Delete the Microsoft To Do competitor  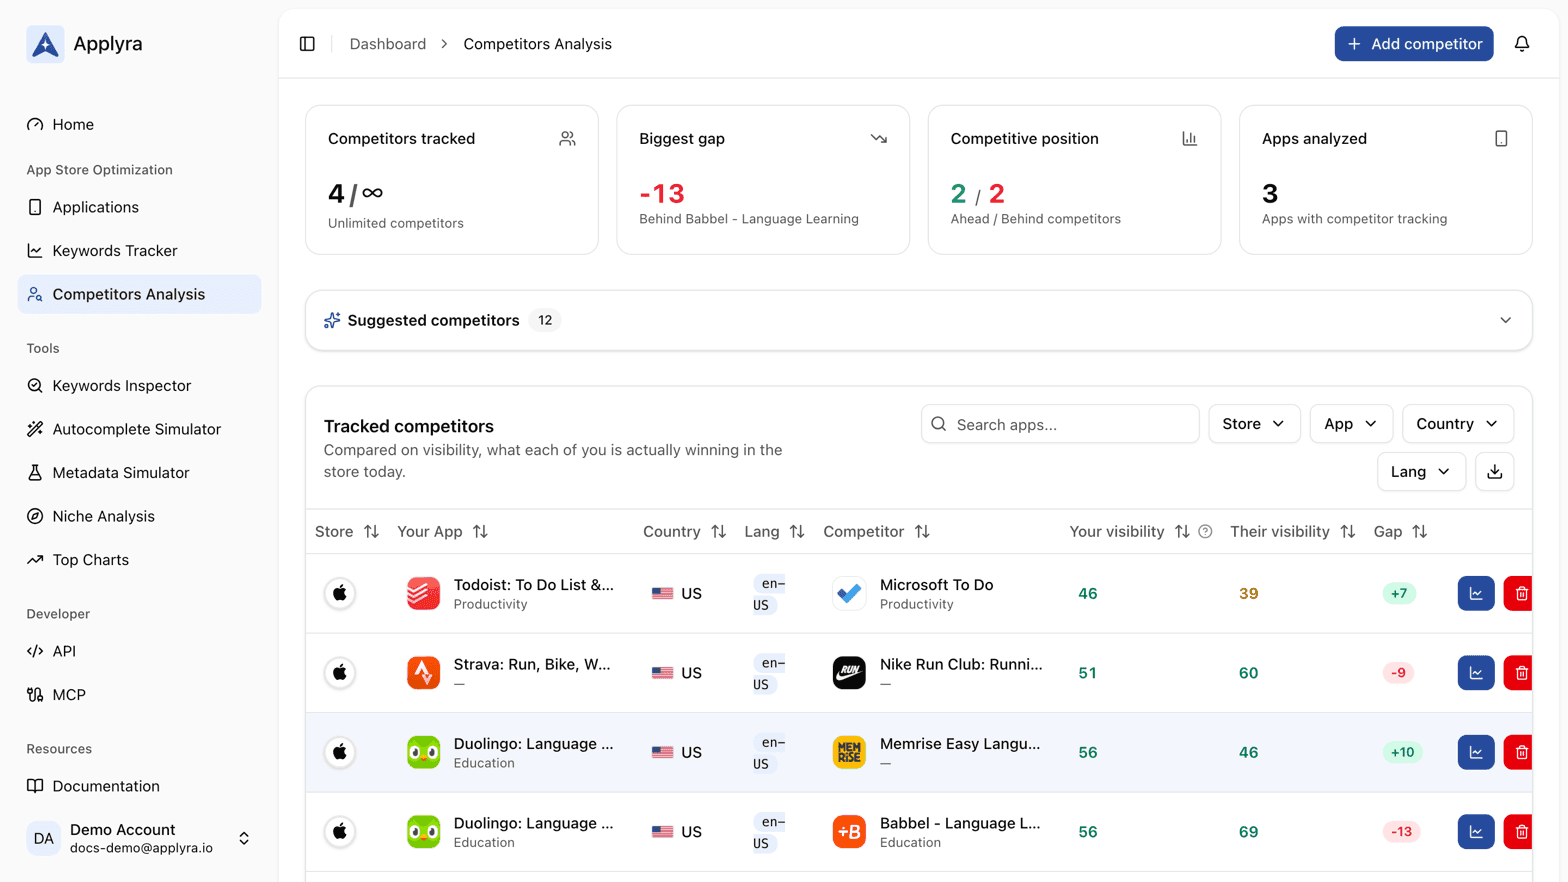coord(1519,593)
